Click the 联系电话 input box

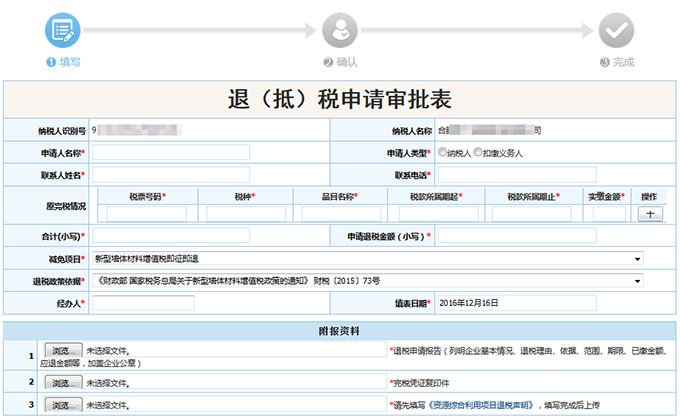[517, 175]
